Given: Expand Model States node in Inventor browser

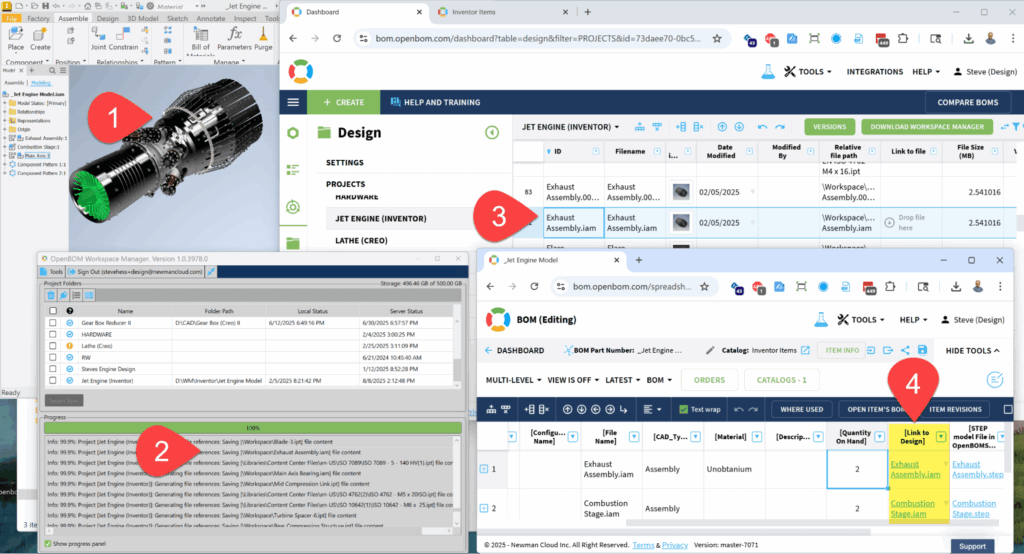Looking at the screenshot, I should coord(5,103).
